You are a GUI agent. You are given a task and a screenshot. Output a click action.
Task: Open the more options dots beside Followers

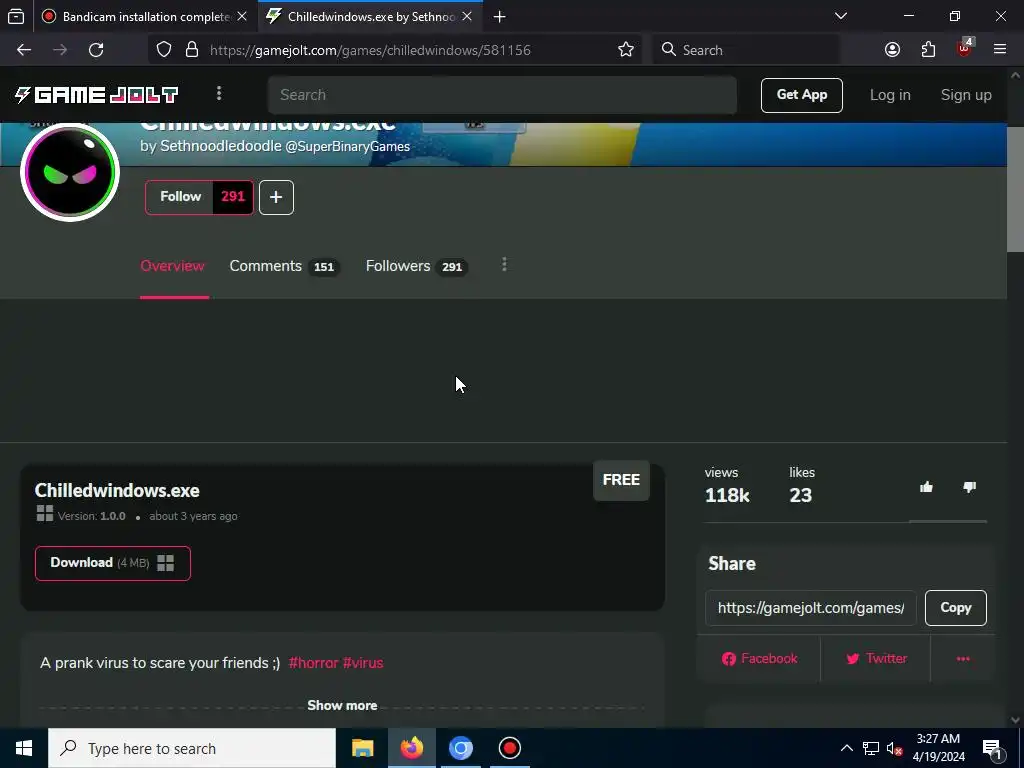(x=504, y=264)
